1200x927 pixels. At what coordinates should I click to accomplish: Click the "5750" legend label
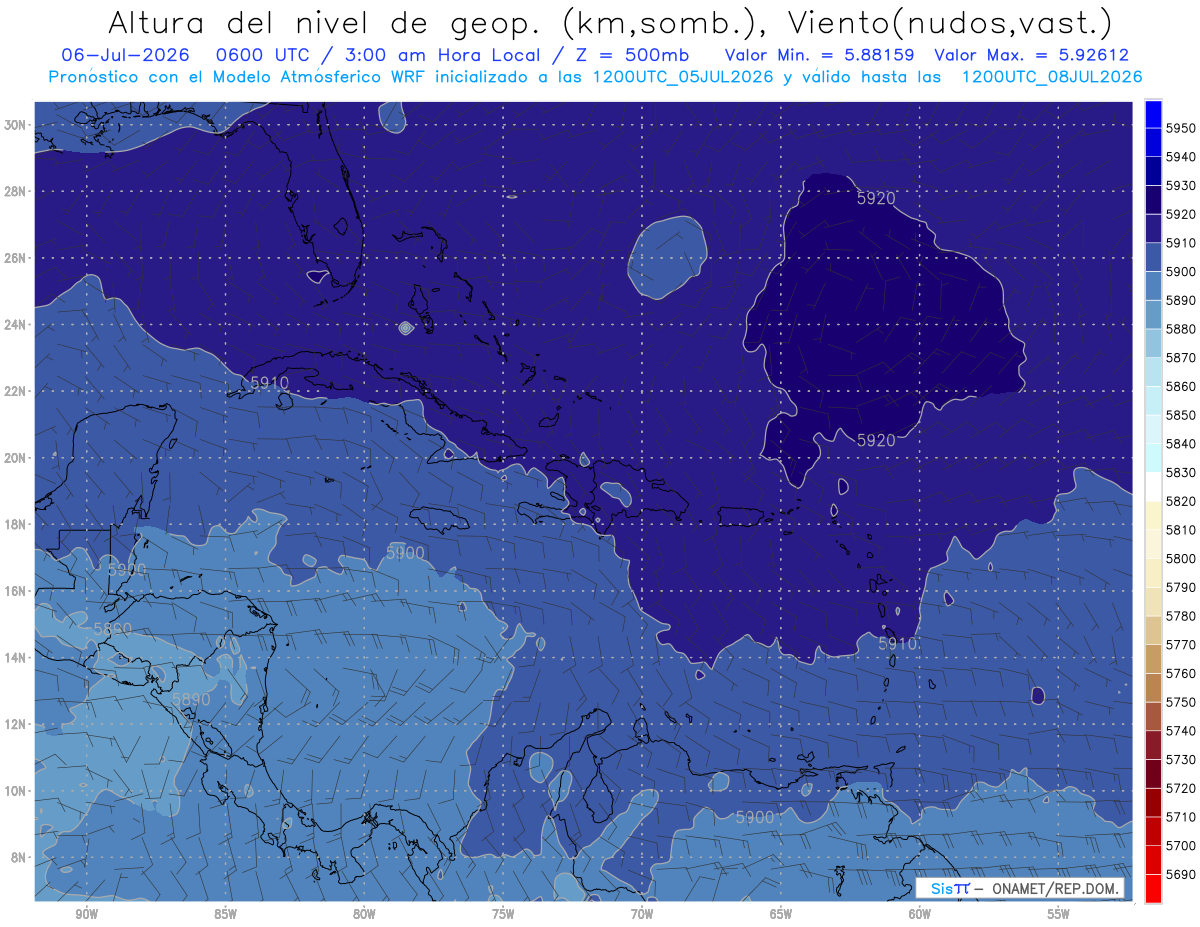tap(1180, 703)
